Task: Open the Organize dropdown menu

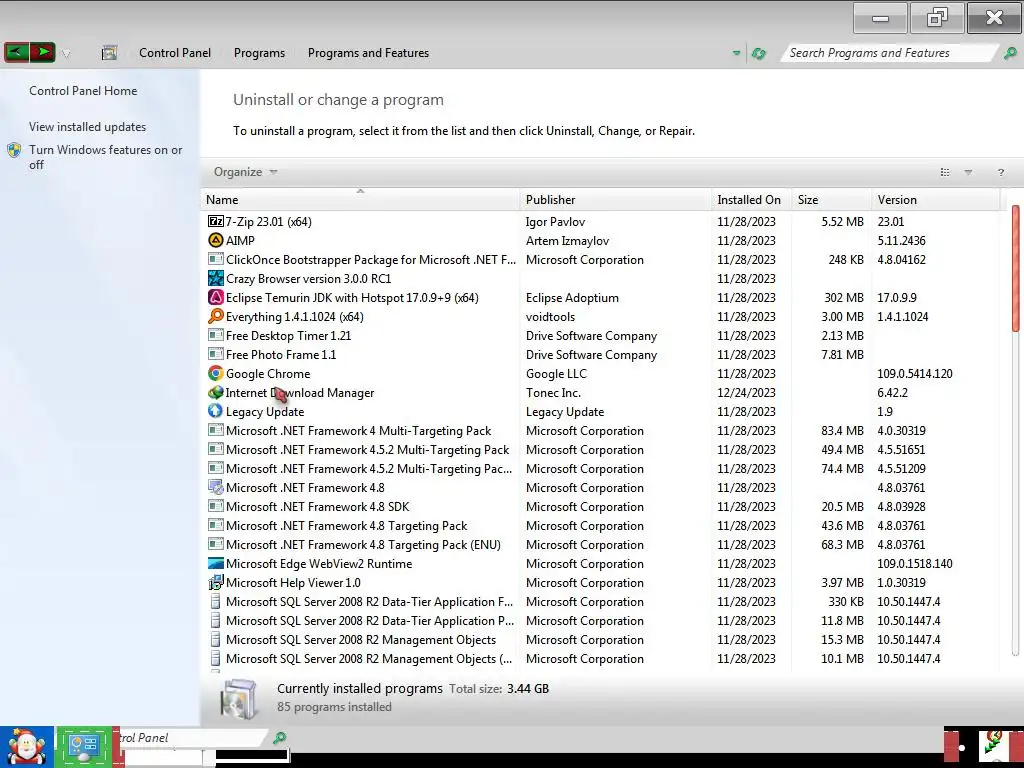Action: (246, 172)
